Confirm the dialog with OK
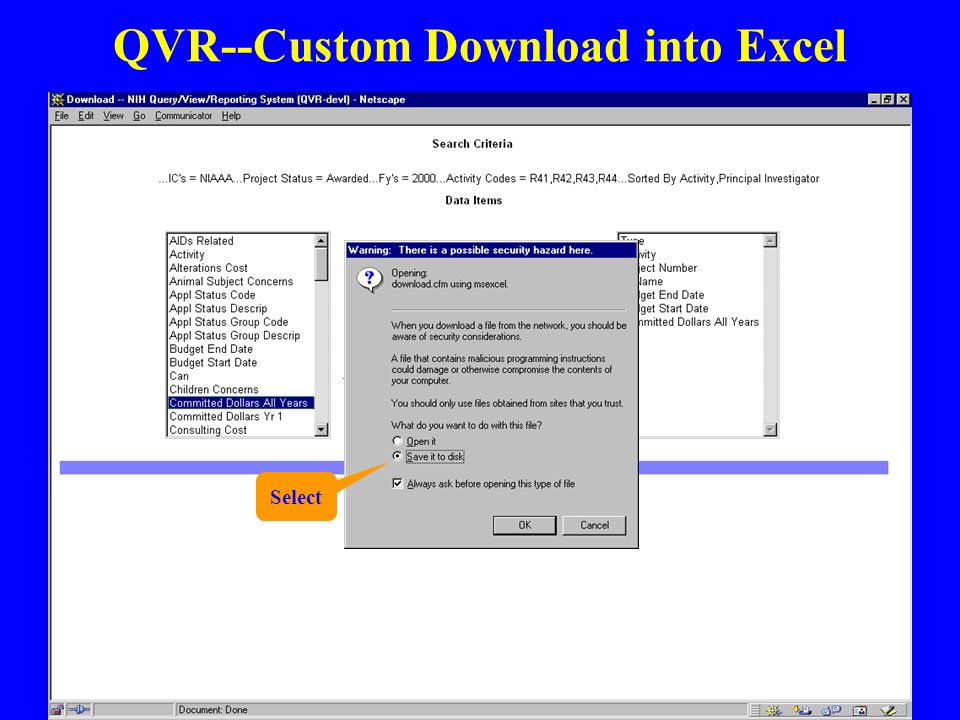Image resolution: width=960 pixels, height=720 pixels. [x=525, y=525]
